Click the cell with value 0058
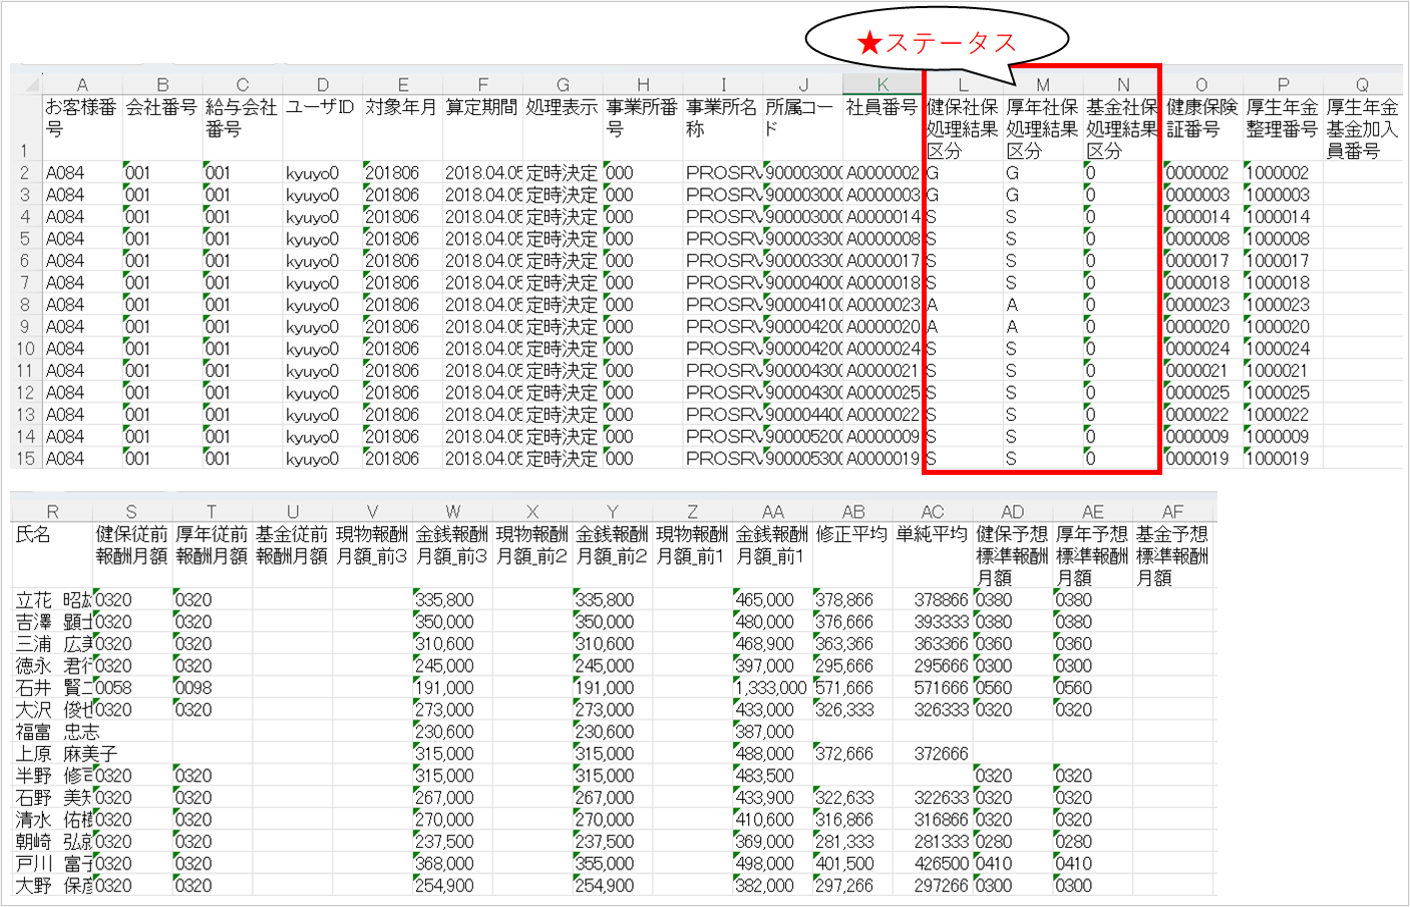Viewport: 1410px width, 907px height. point(132,687)
